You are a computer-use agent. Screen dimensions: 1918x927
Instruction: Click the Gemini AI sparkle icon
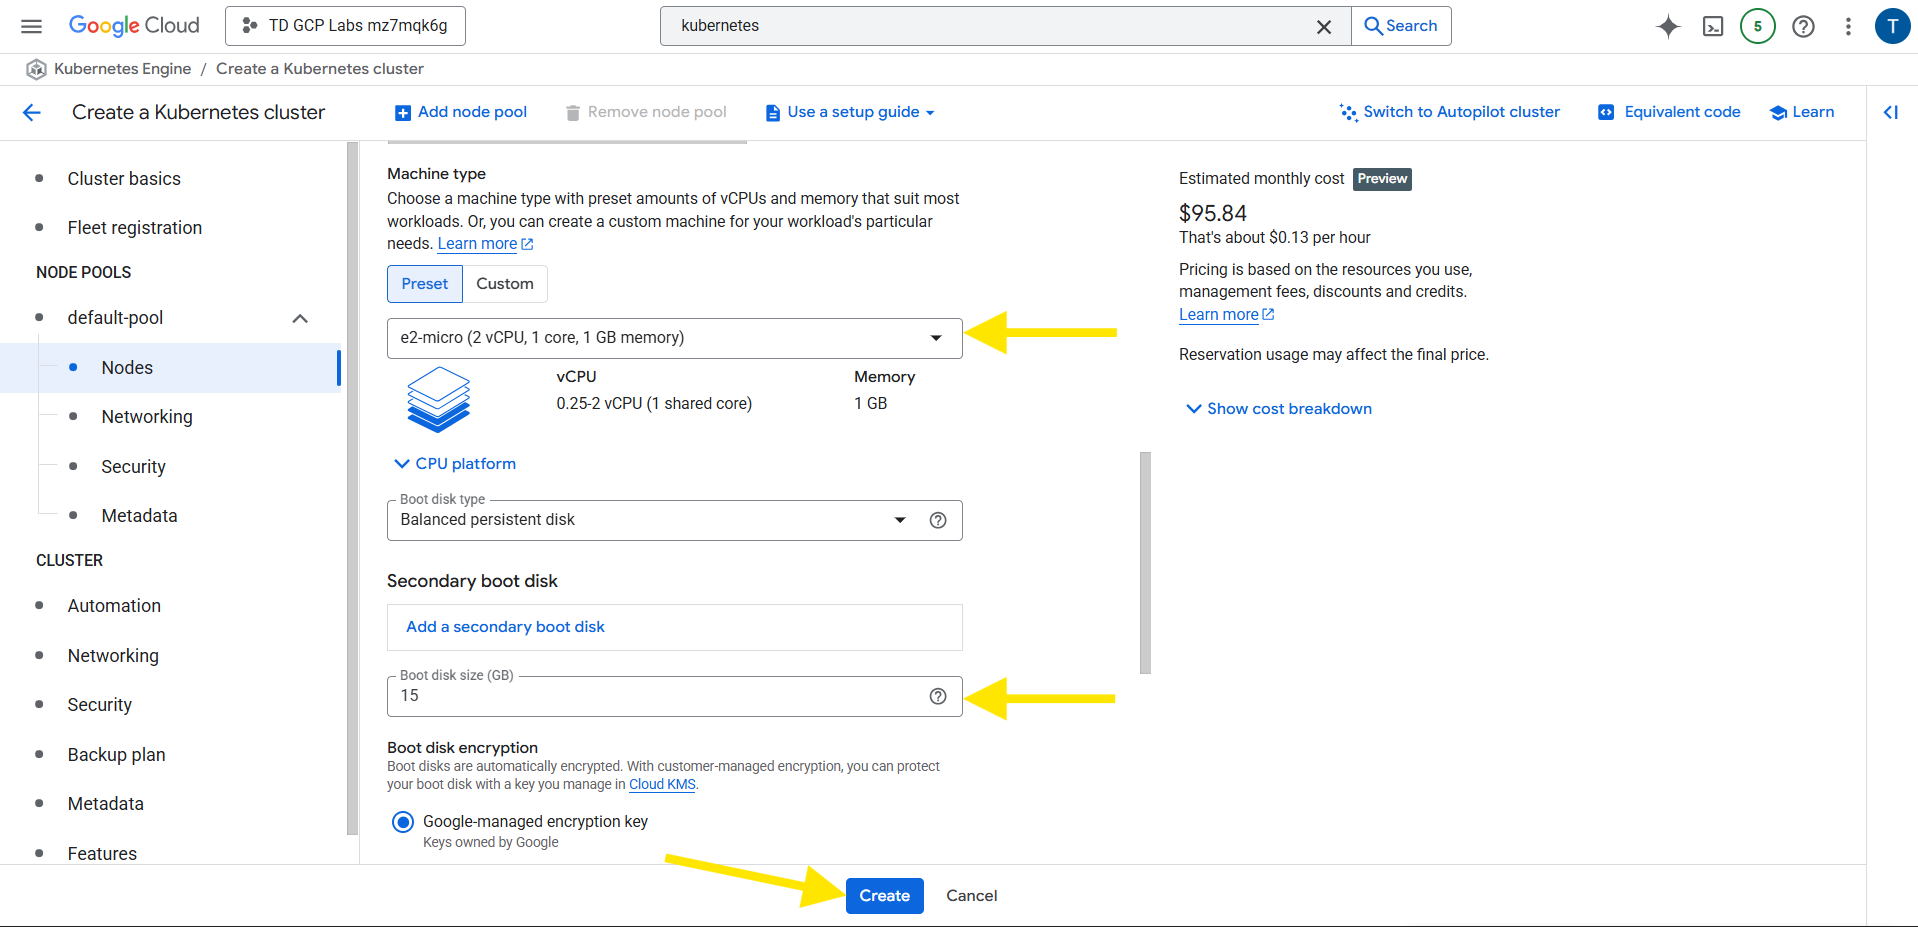point(1667,26)
